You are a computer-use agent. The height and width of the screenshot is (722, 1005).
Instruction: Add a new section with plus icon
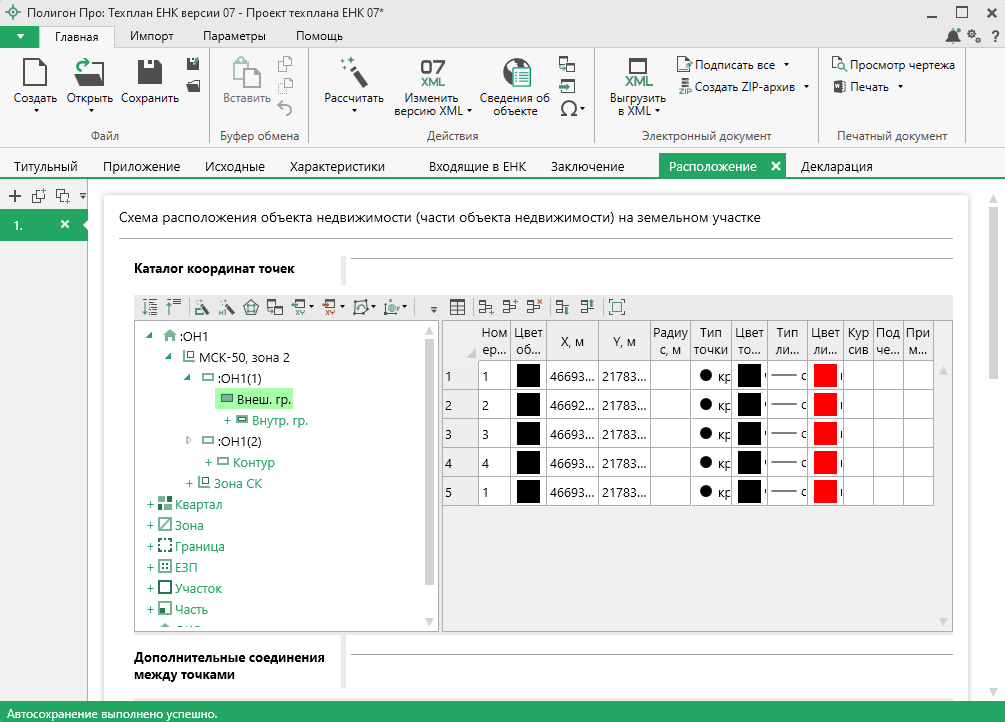pos(15,196)
